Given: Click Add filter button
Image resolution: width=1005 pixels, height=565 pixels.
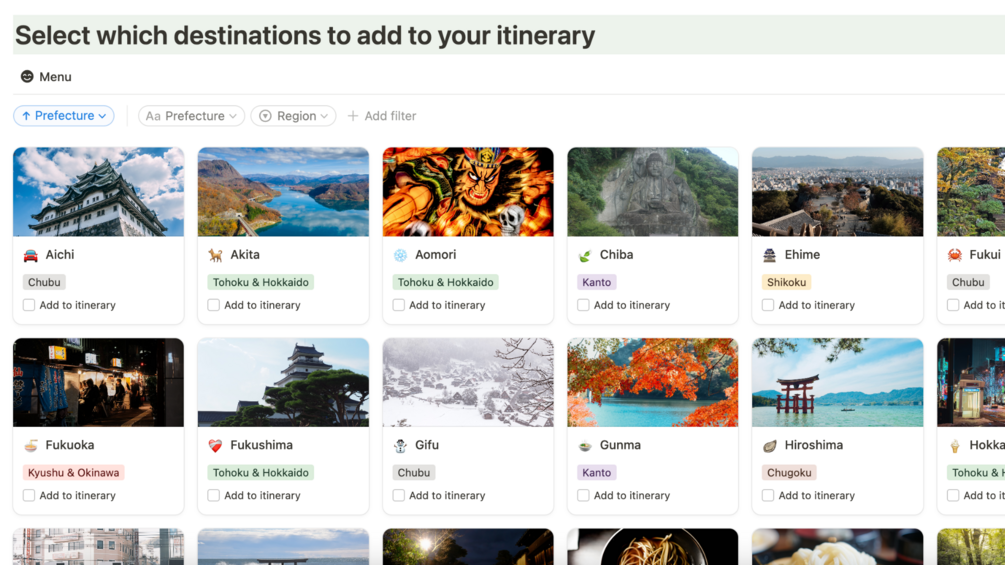Looking at the screenshot, I should 382,116.
